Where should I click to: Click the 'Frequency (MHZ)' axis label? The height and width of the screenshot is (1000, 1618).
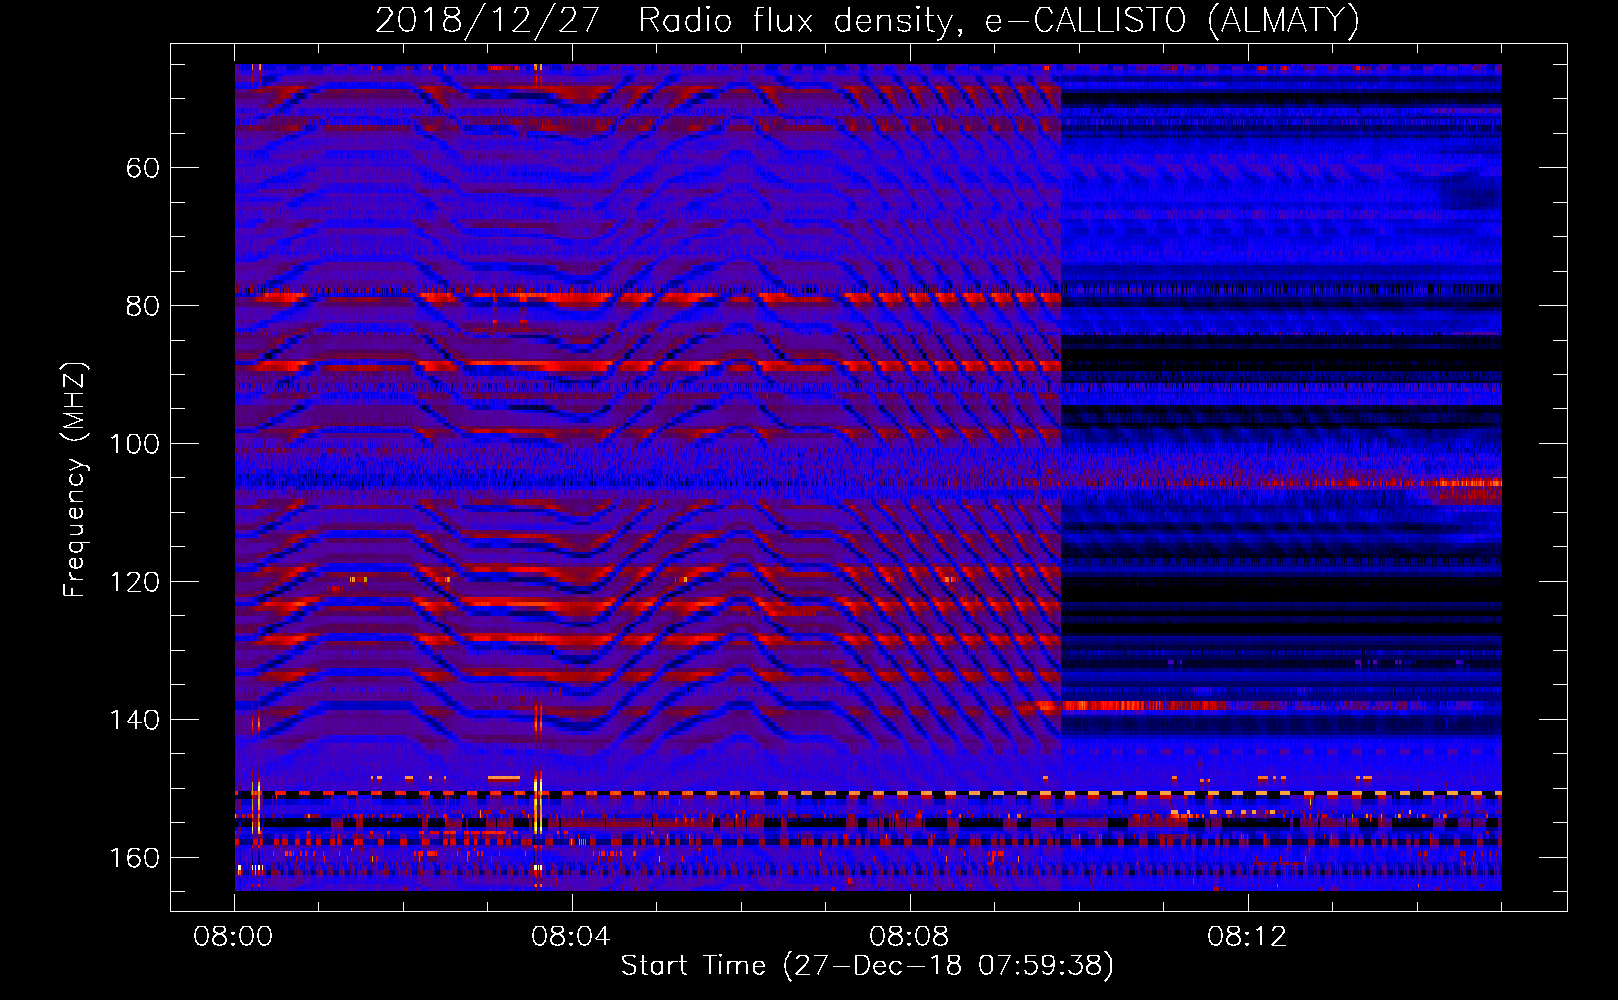75,480
